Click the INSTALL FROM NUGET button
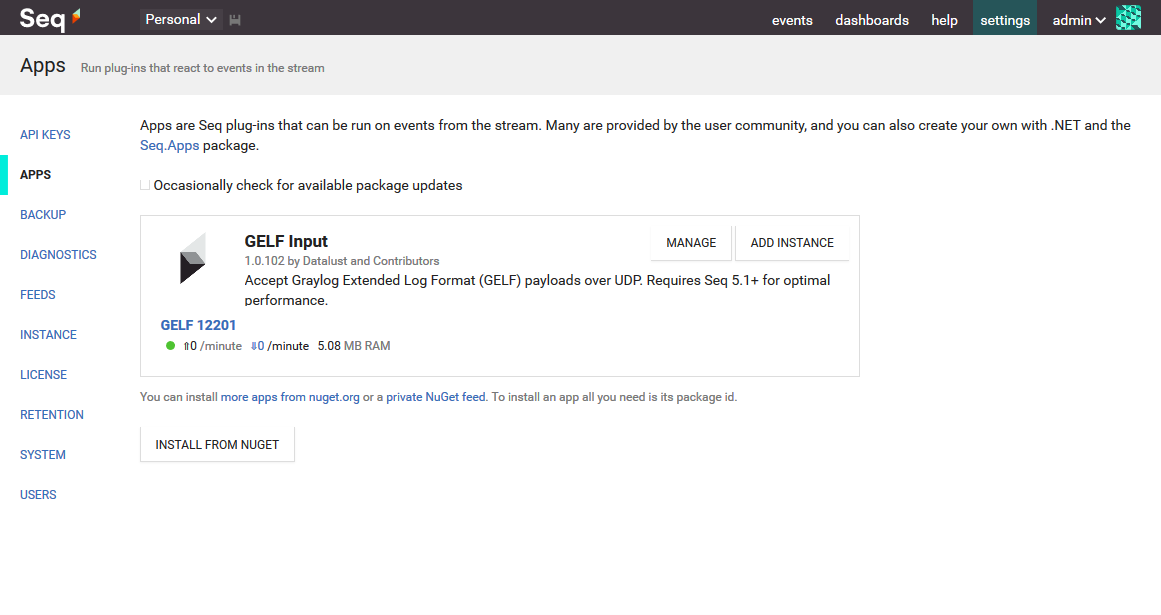This screenshot has height=615, width=1161. (x=216, y=444)
